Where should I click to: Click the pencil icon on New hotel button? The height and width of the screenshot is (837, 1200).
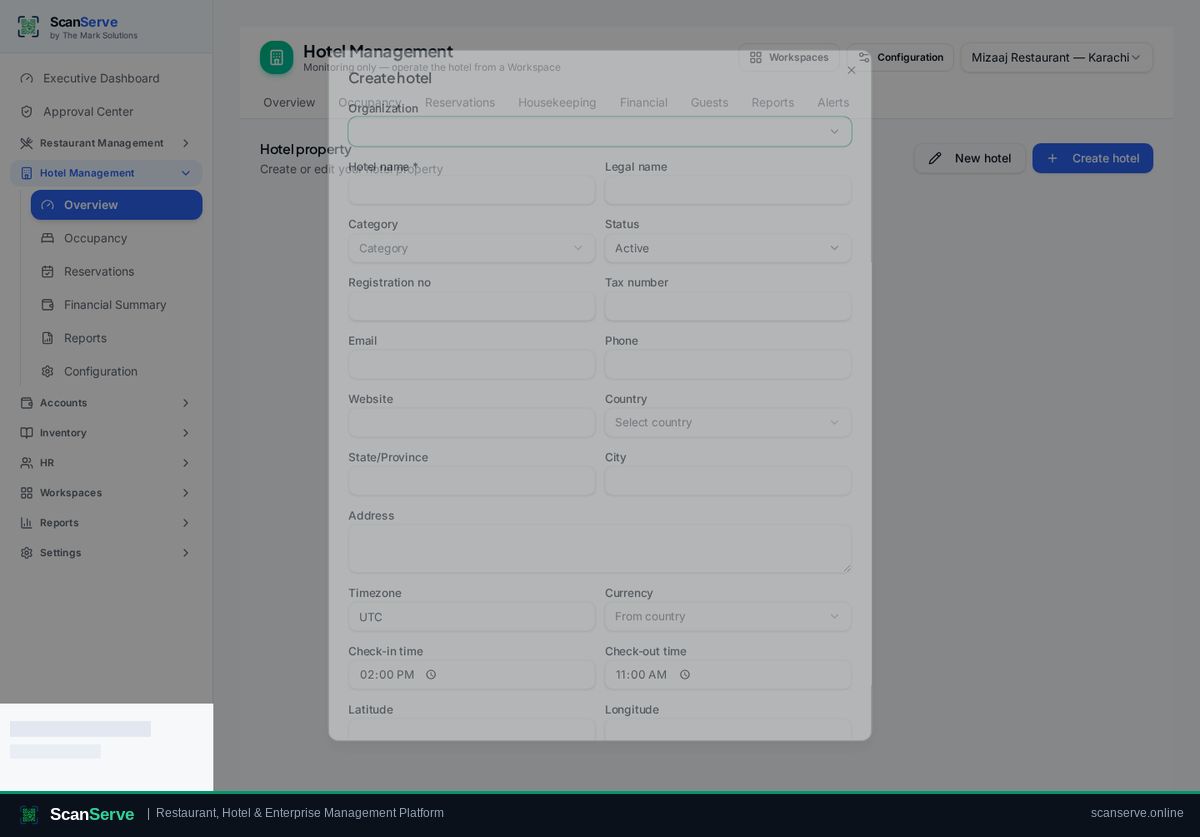935,158
